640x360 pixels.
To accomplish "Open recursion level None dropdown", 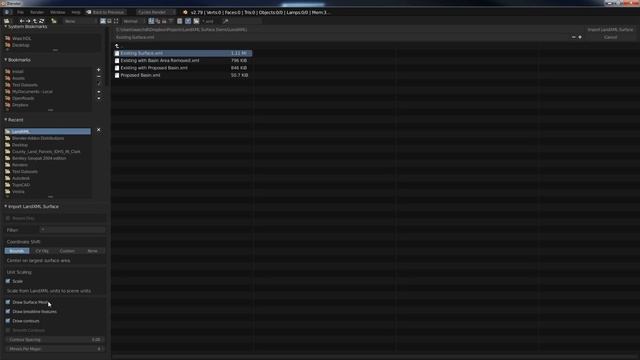I will click(x=79, y=21).
